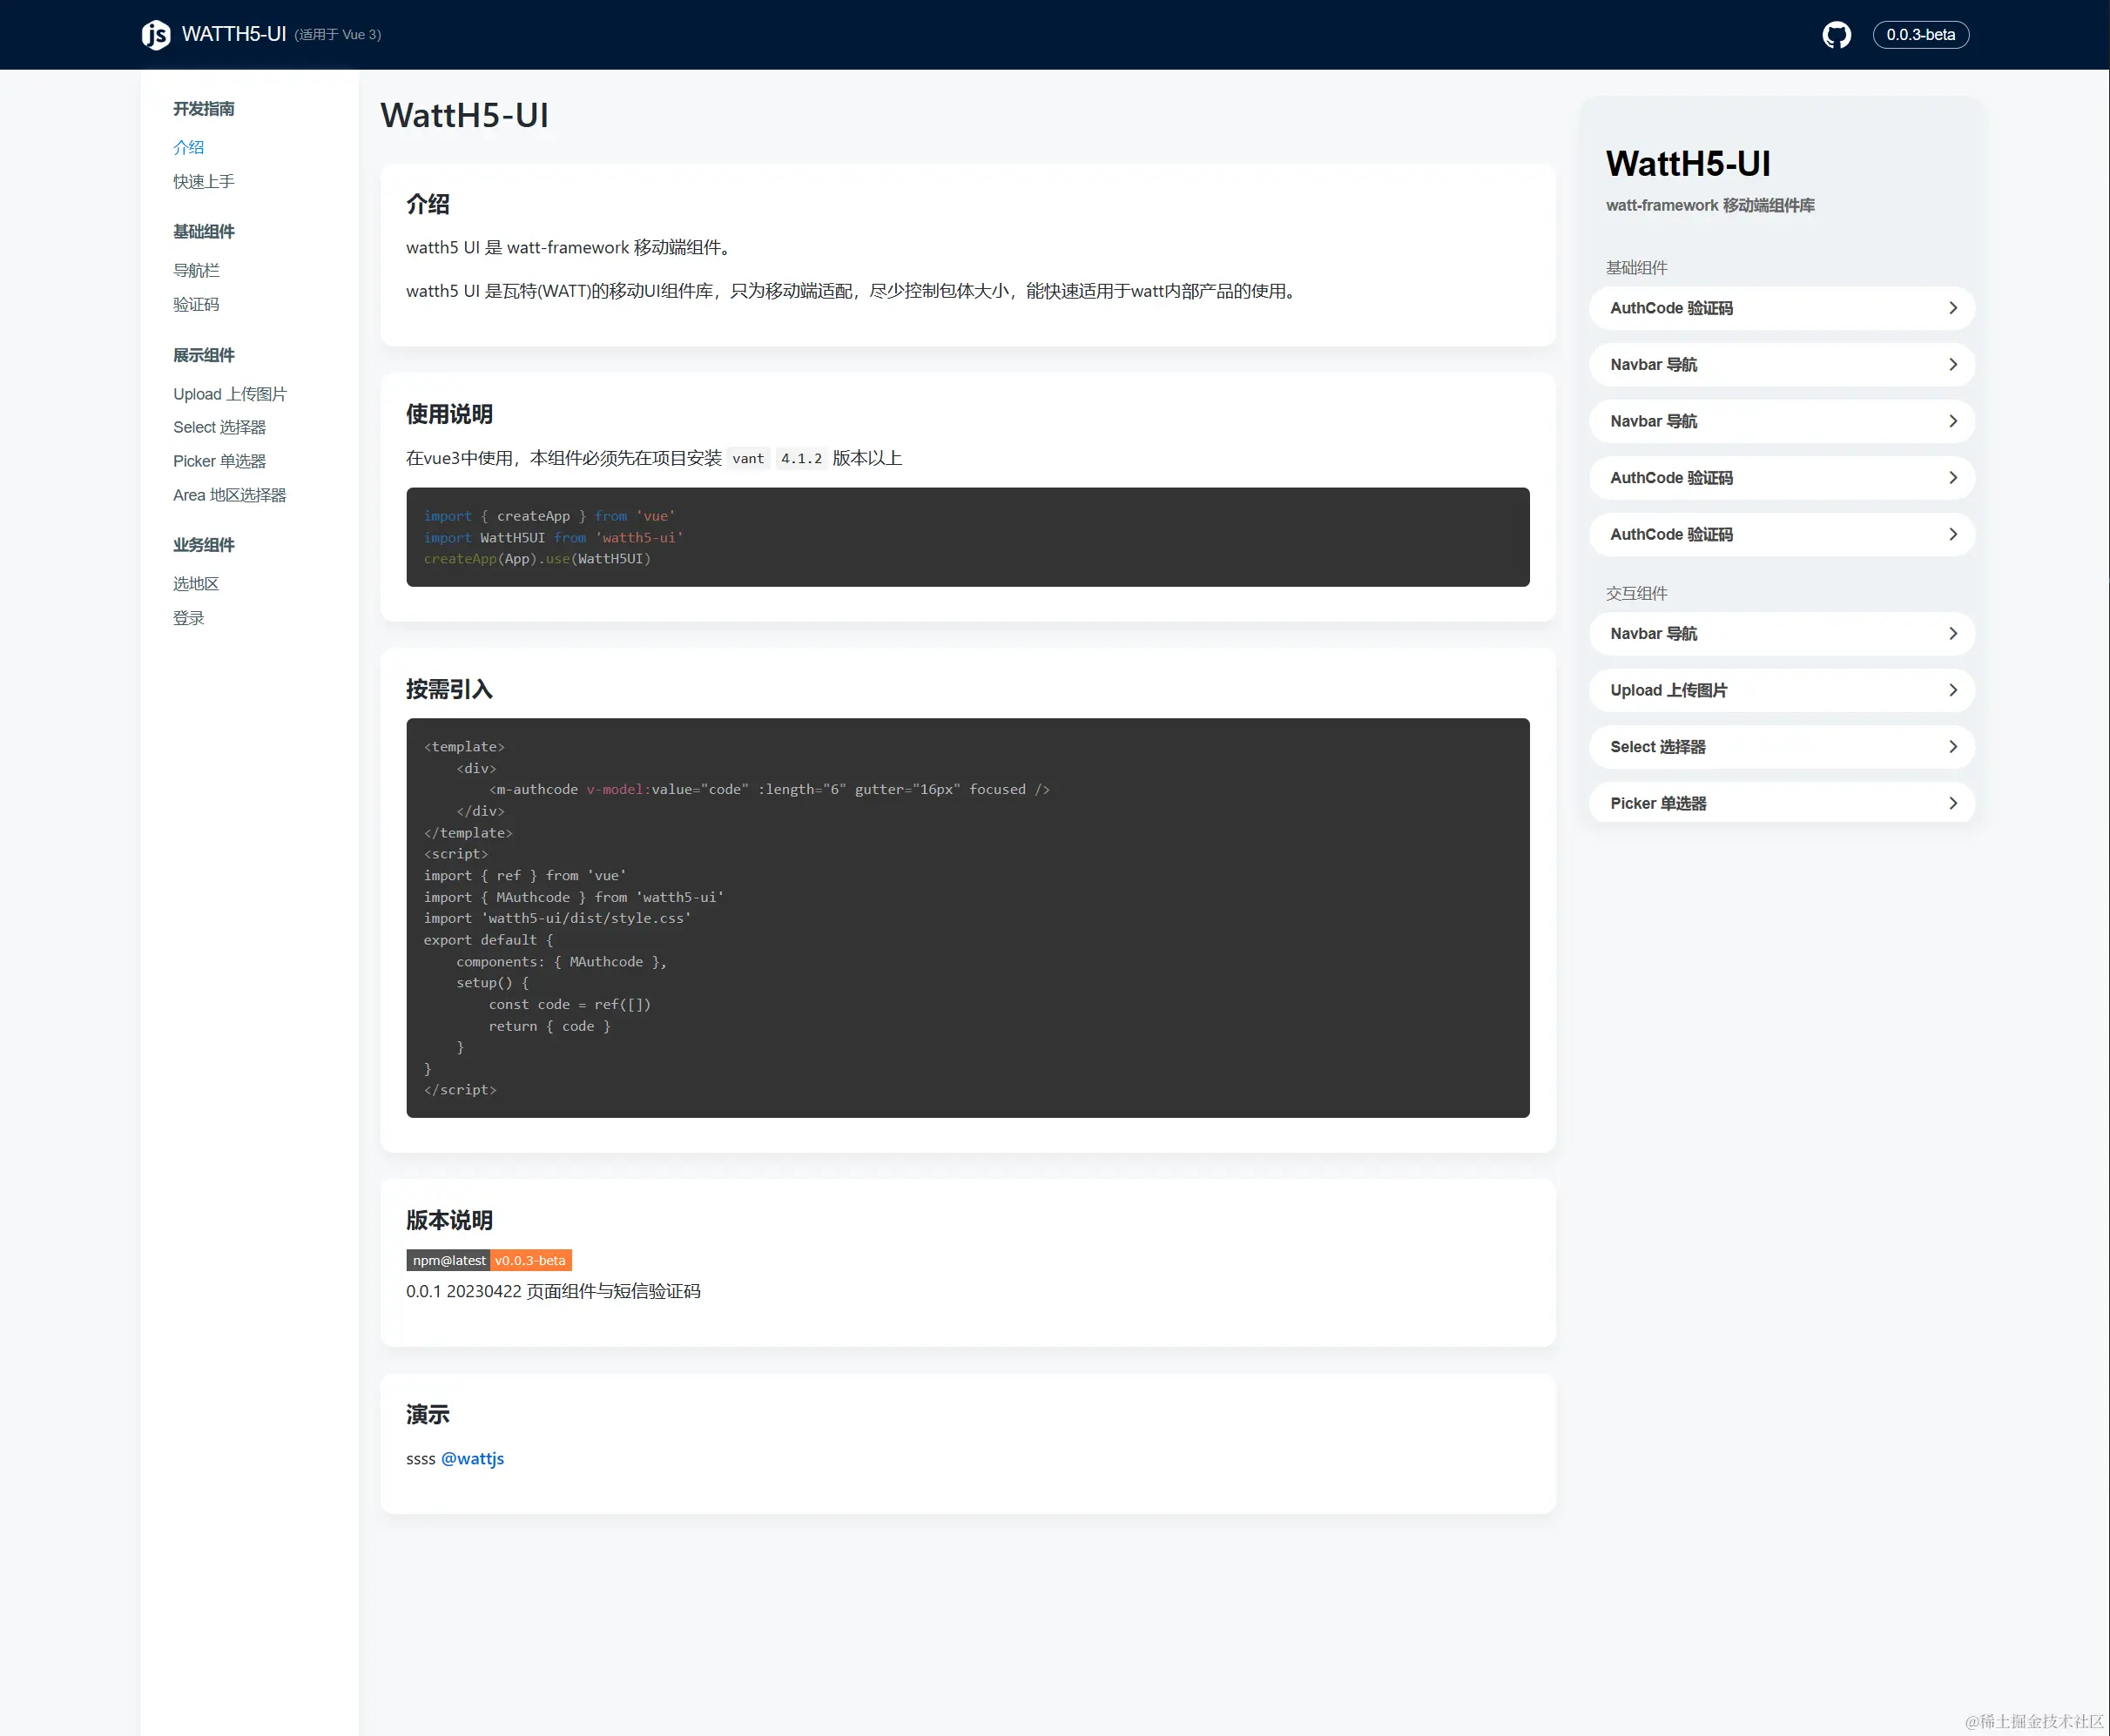The image size is (2110, 1736).
Task: Open Area 地区选择器 in sidebar
Action: [x=230, y=495]
